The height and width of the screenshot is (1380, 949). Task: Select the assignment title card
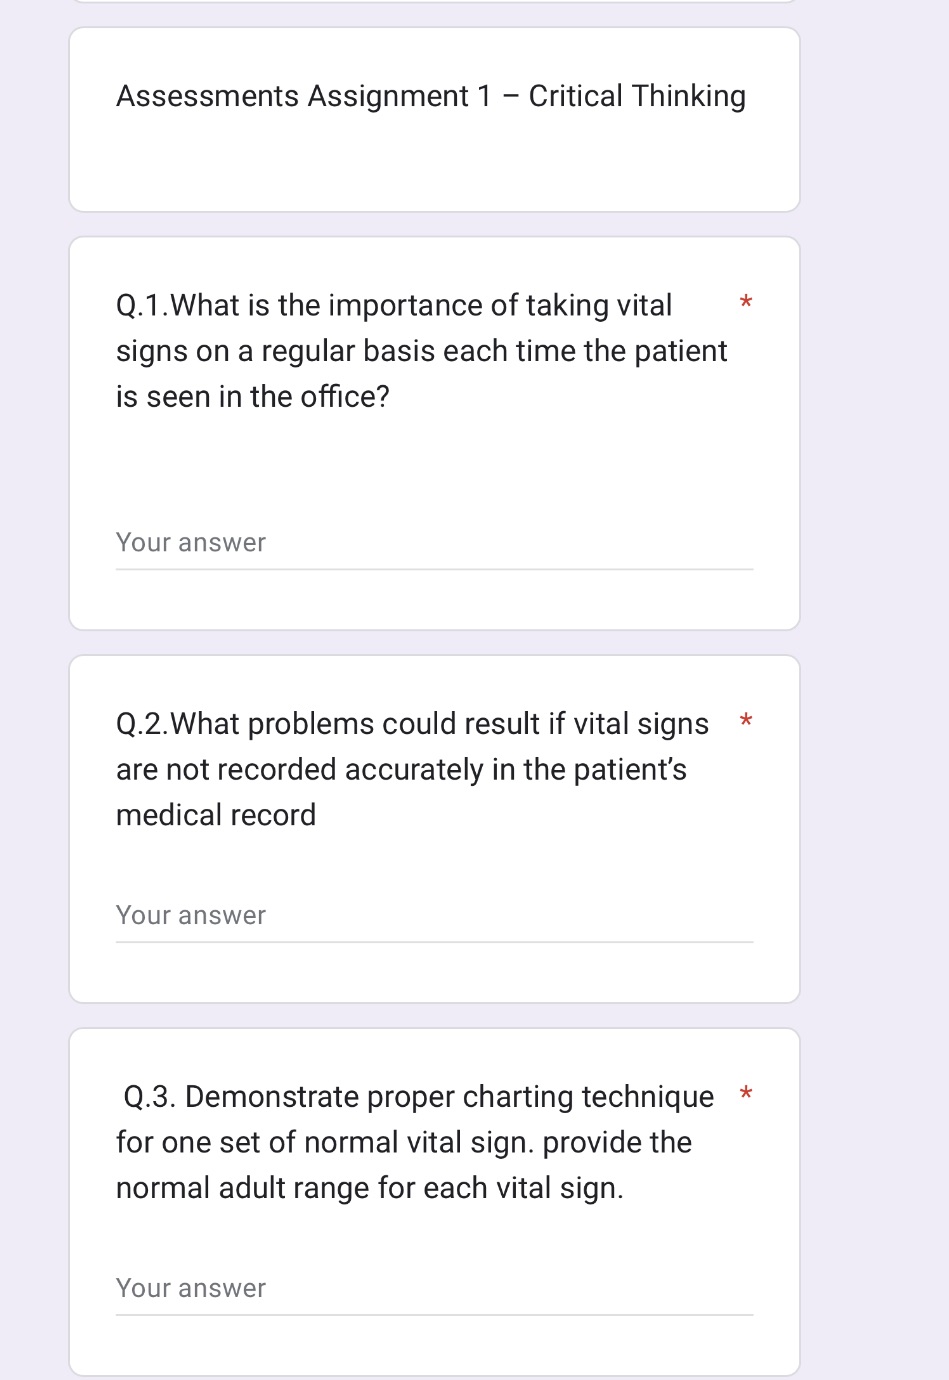coord(434,120)
